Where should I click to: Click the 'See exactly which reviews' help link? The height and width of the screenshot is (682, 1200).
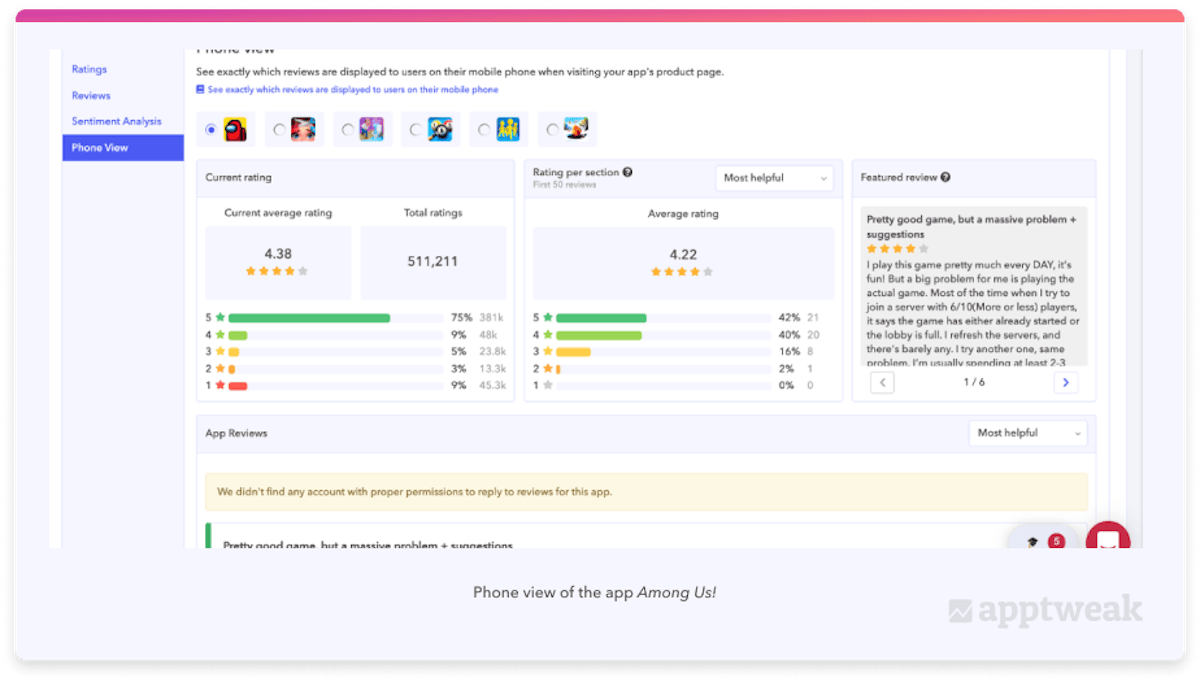(352, 90)
